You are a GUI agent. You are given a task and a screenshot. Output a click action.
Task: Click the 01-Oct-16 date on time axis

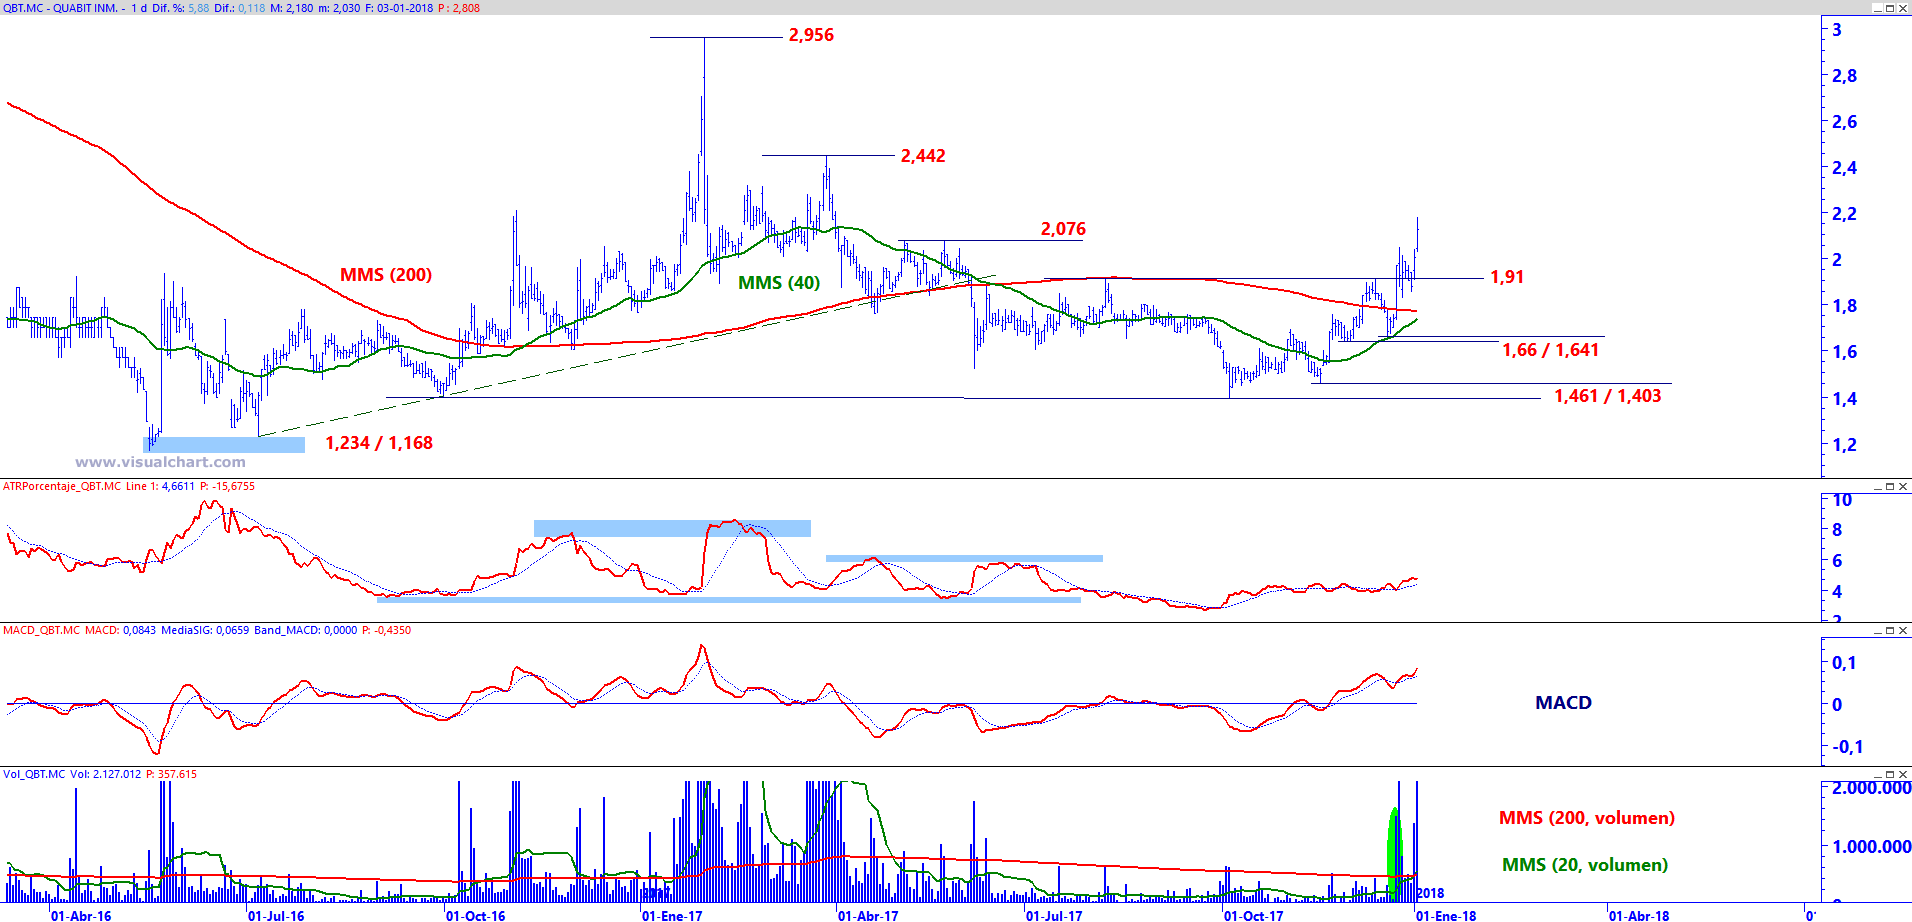click(476, 915)
